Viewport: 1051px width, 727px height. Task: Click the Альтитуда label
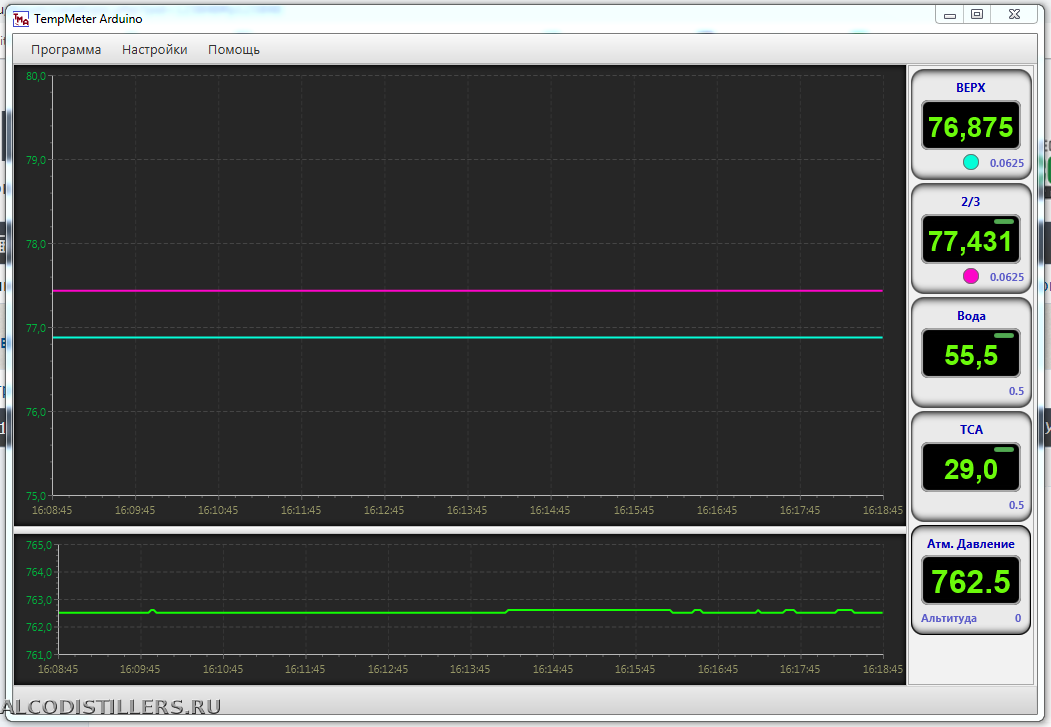(x=948, y=618)
